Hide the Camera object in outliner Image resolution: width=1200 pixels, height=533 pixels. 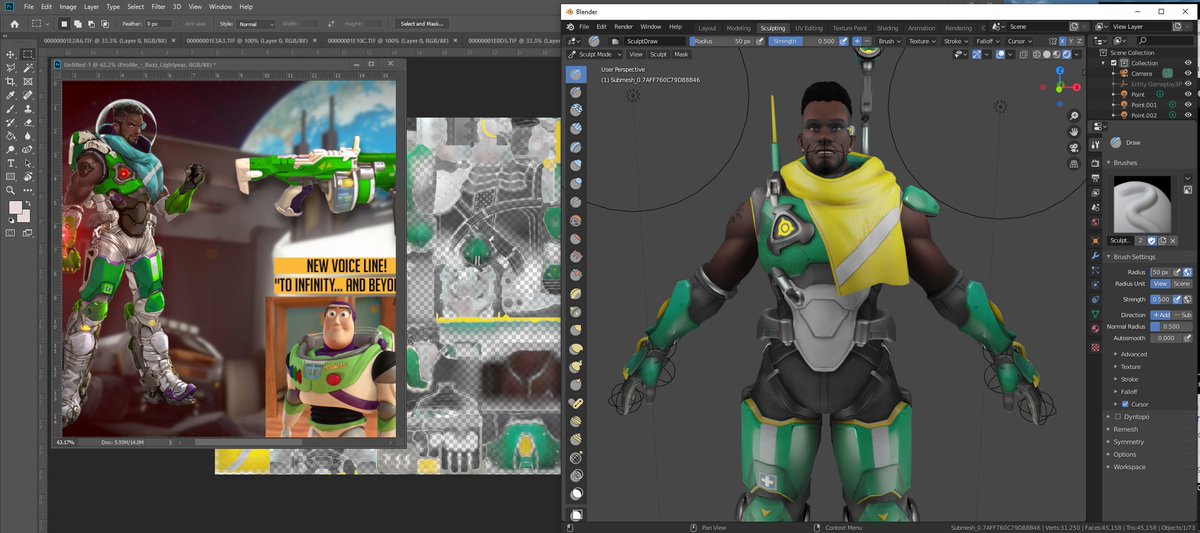(1187, 73)
